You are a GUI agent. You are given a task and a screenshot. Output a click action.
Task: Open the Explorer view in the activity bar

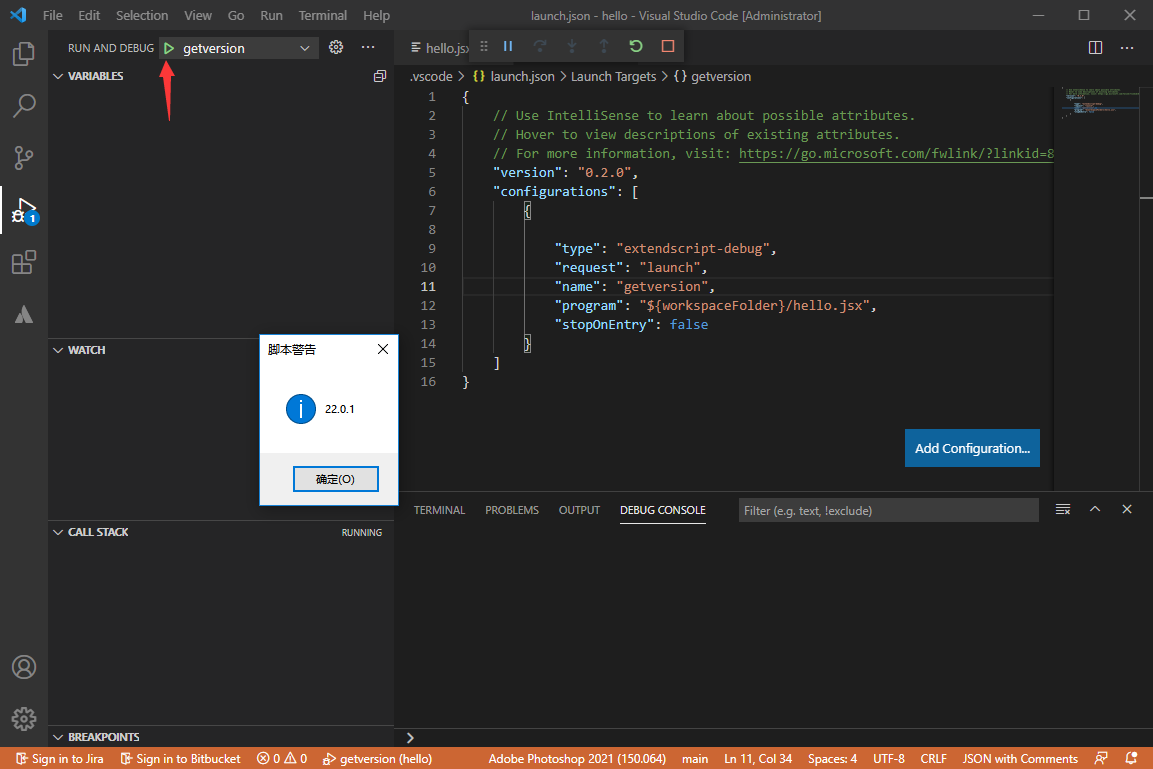pos(23,54)
